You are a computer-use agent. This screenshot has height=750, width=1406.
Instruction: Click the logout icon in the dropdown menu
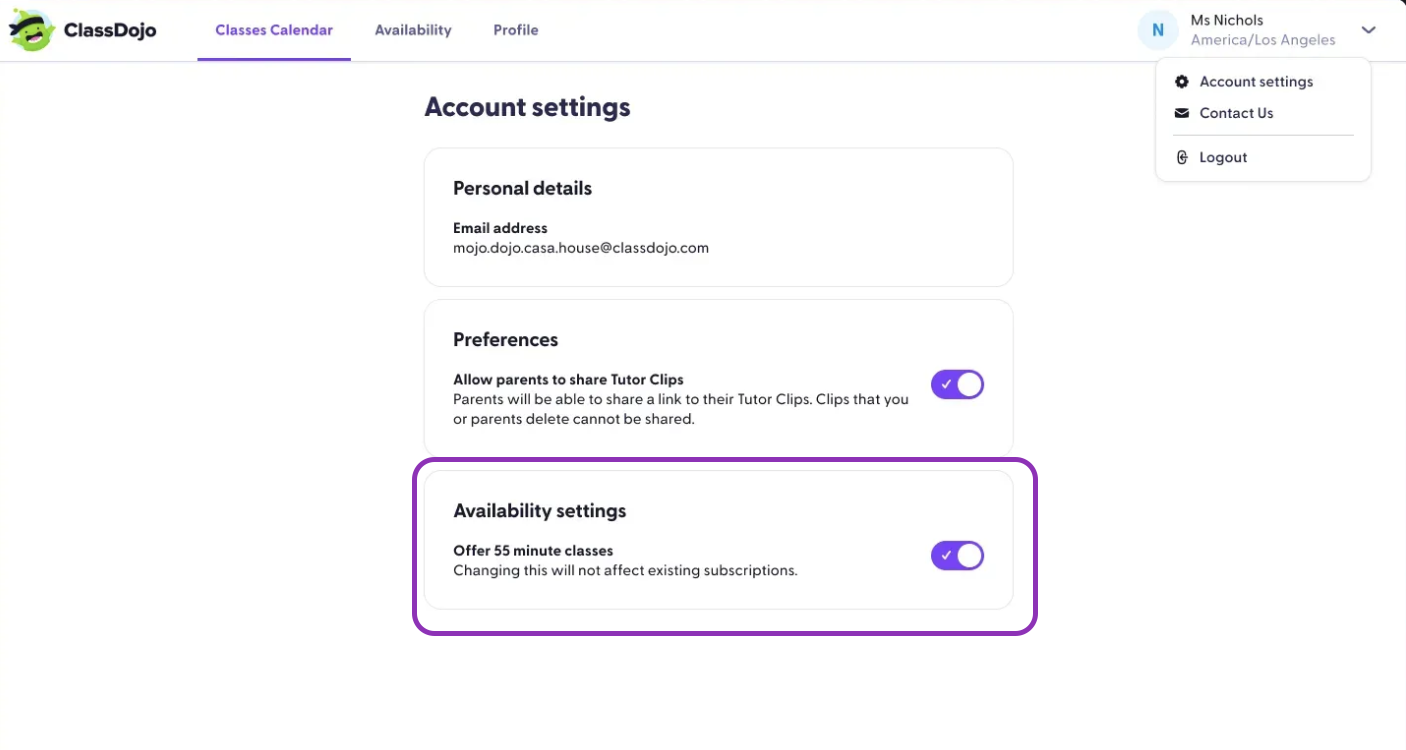point(1182,157)
